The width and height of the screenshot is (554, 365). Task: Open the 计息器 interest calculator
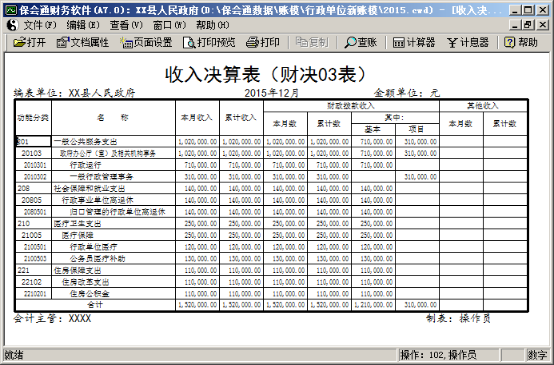(468, 42)
